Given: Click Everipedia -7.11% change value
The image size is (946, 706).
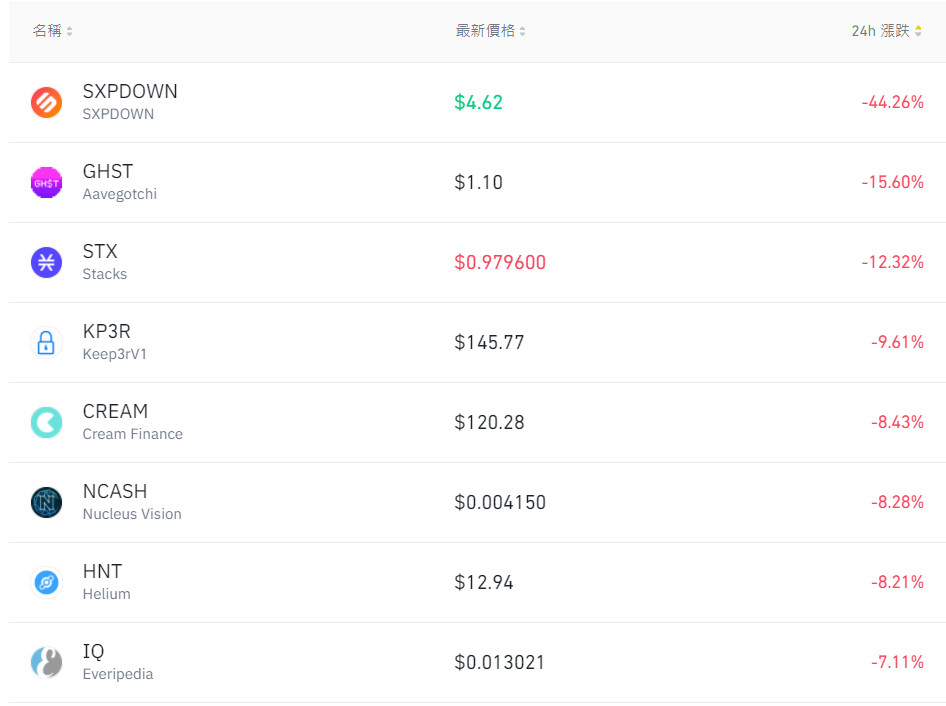Looking at the screenshot, I should pyautogui.click(x=897, y=663).
